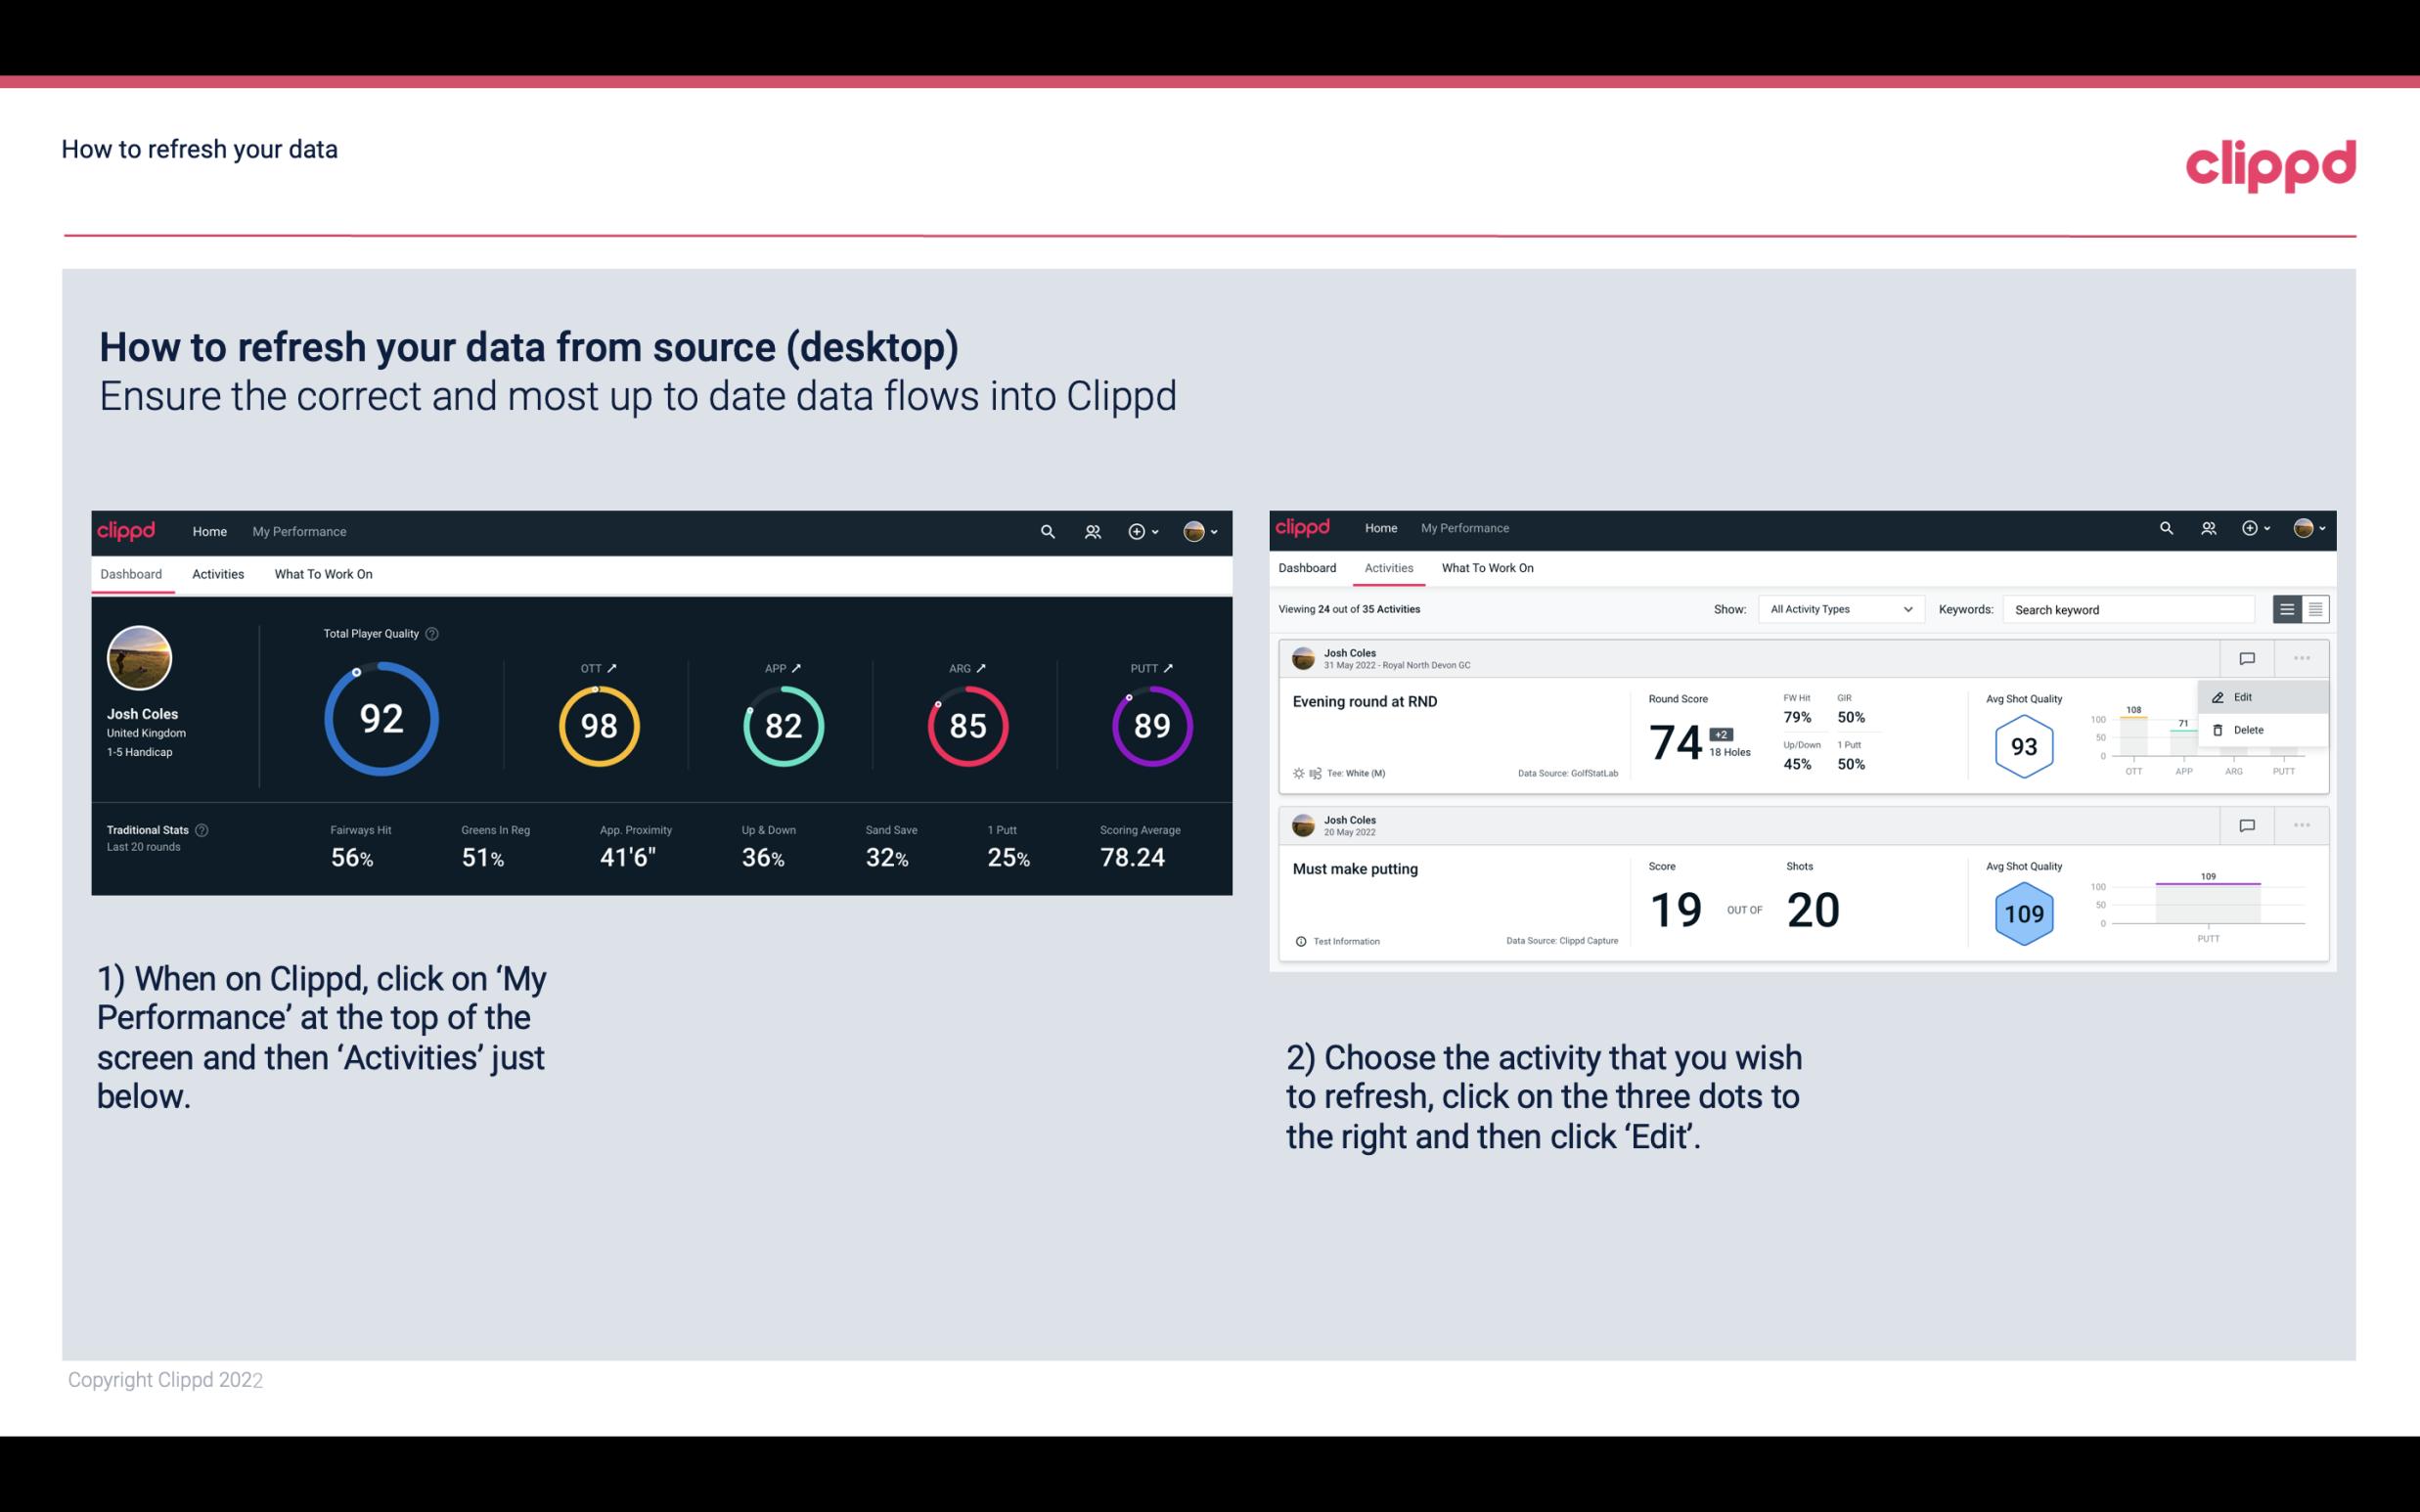Click the Clippd logo home icon
This screenshot has height=1512, width=2420.
[x=125, y=529]
